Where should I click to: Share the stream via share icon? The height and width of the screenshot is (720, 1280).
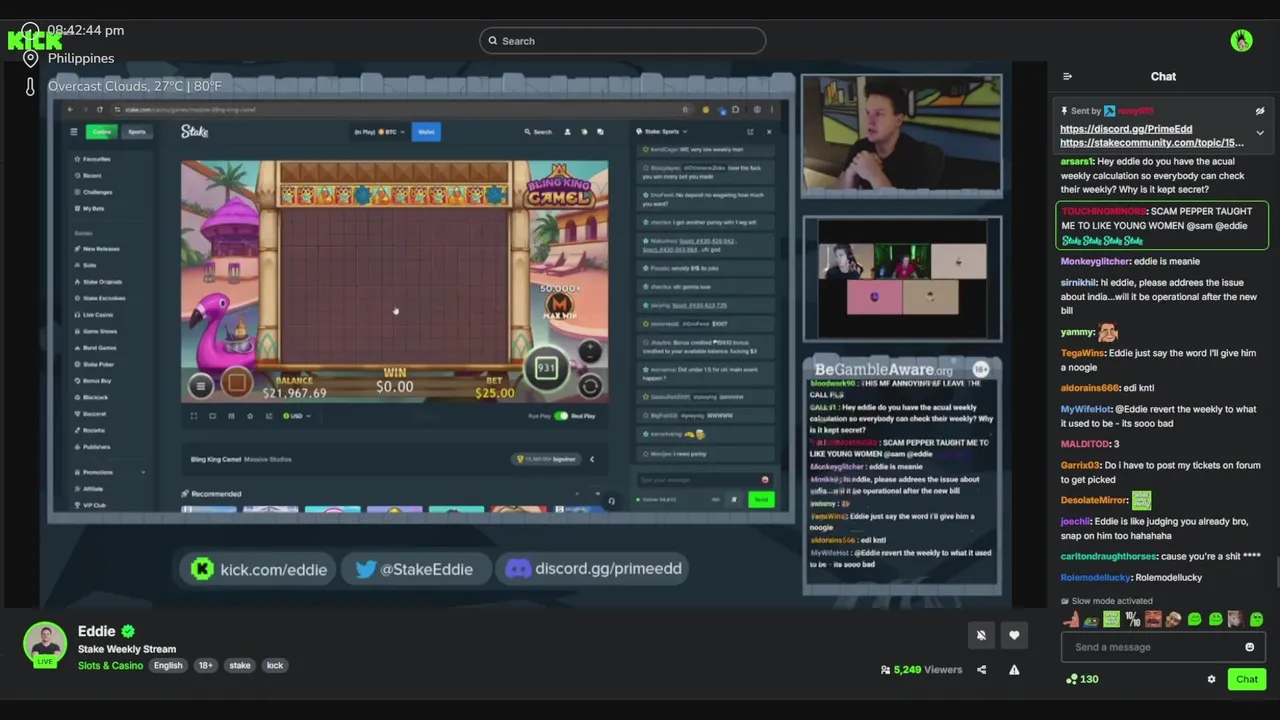(x=981, y=670)
